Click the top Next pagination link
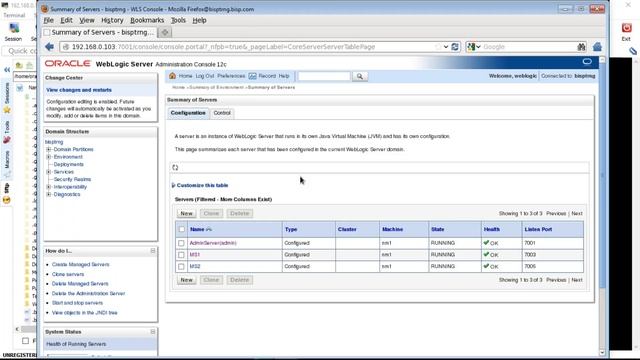This screenshot has width=640, height=360. pyautogui.click(x=577, y=213)
